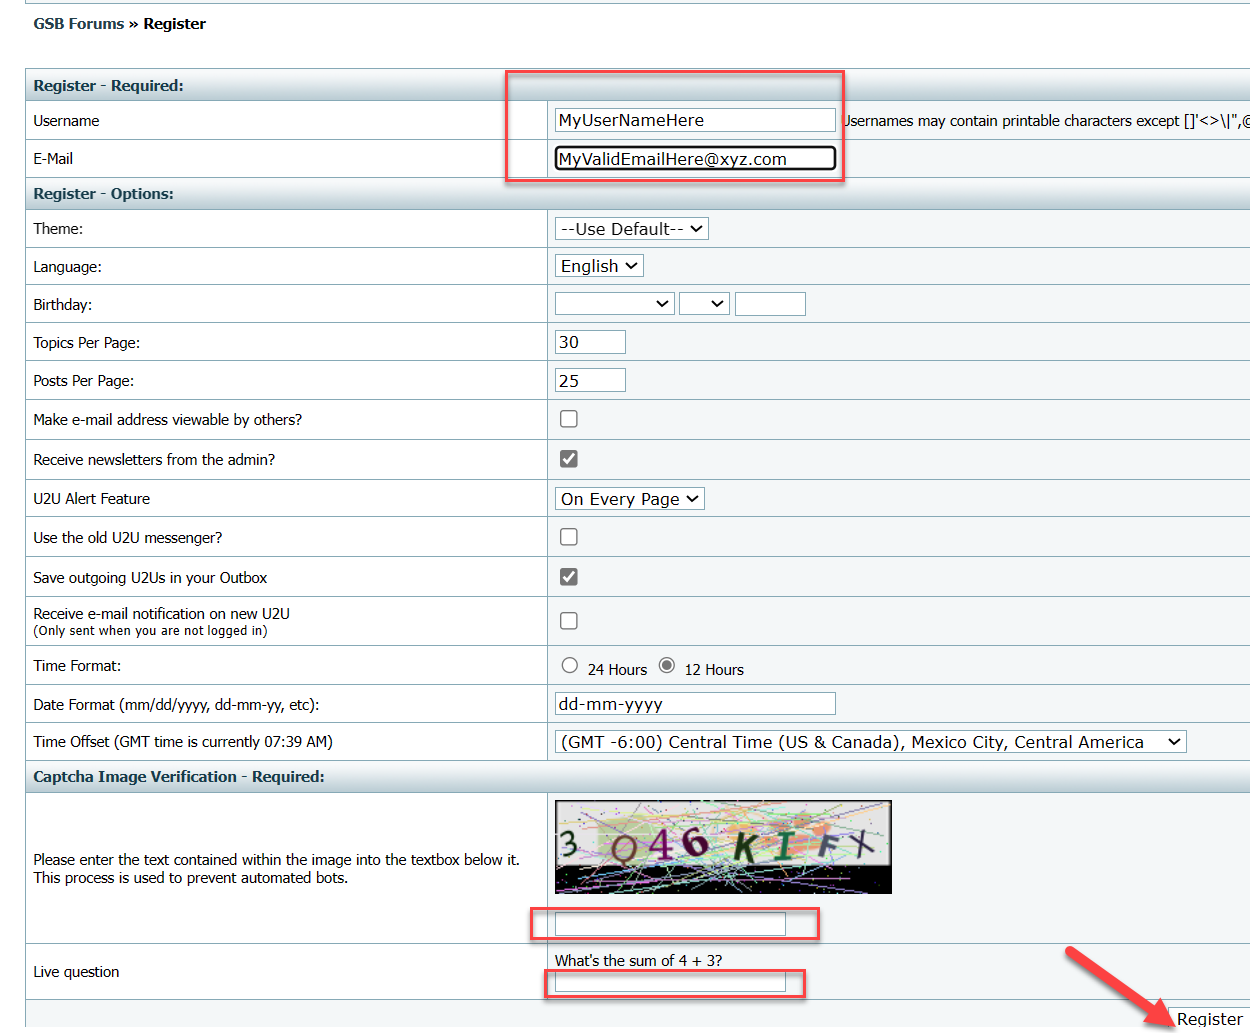Open the Birthday day dropdown
Screen dimensions: 1250x1033
tap(703, 304)
